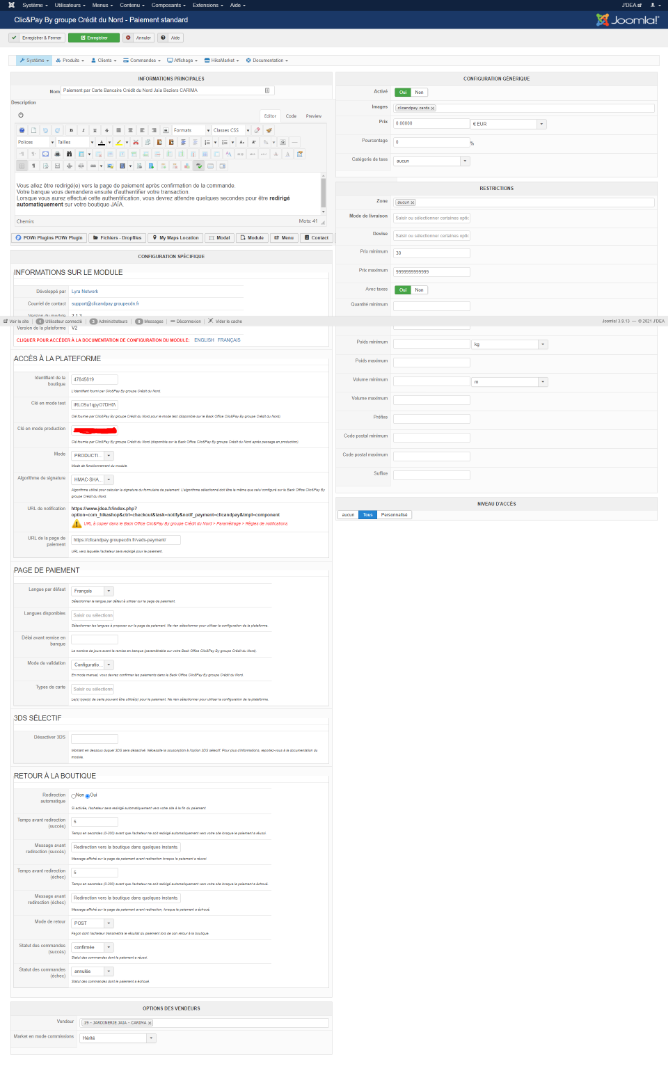This screenshot has height=1080, width=668.
Task: Open the support contact email link
Action: tap(105, 304)
